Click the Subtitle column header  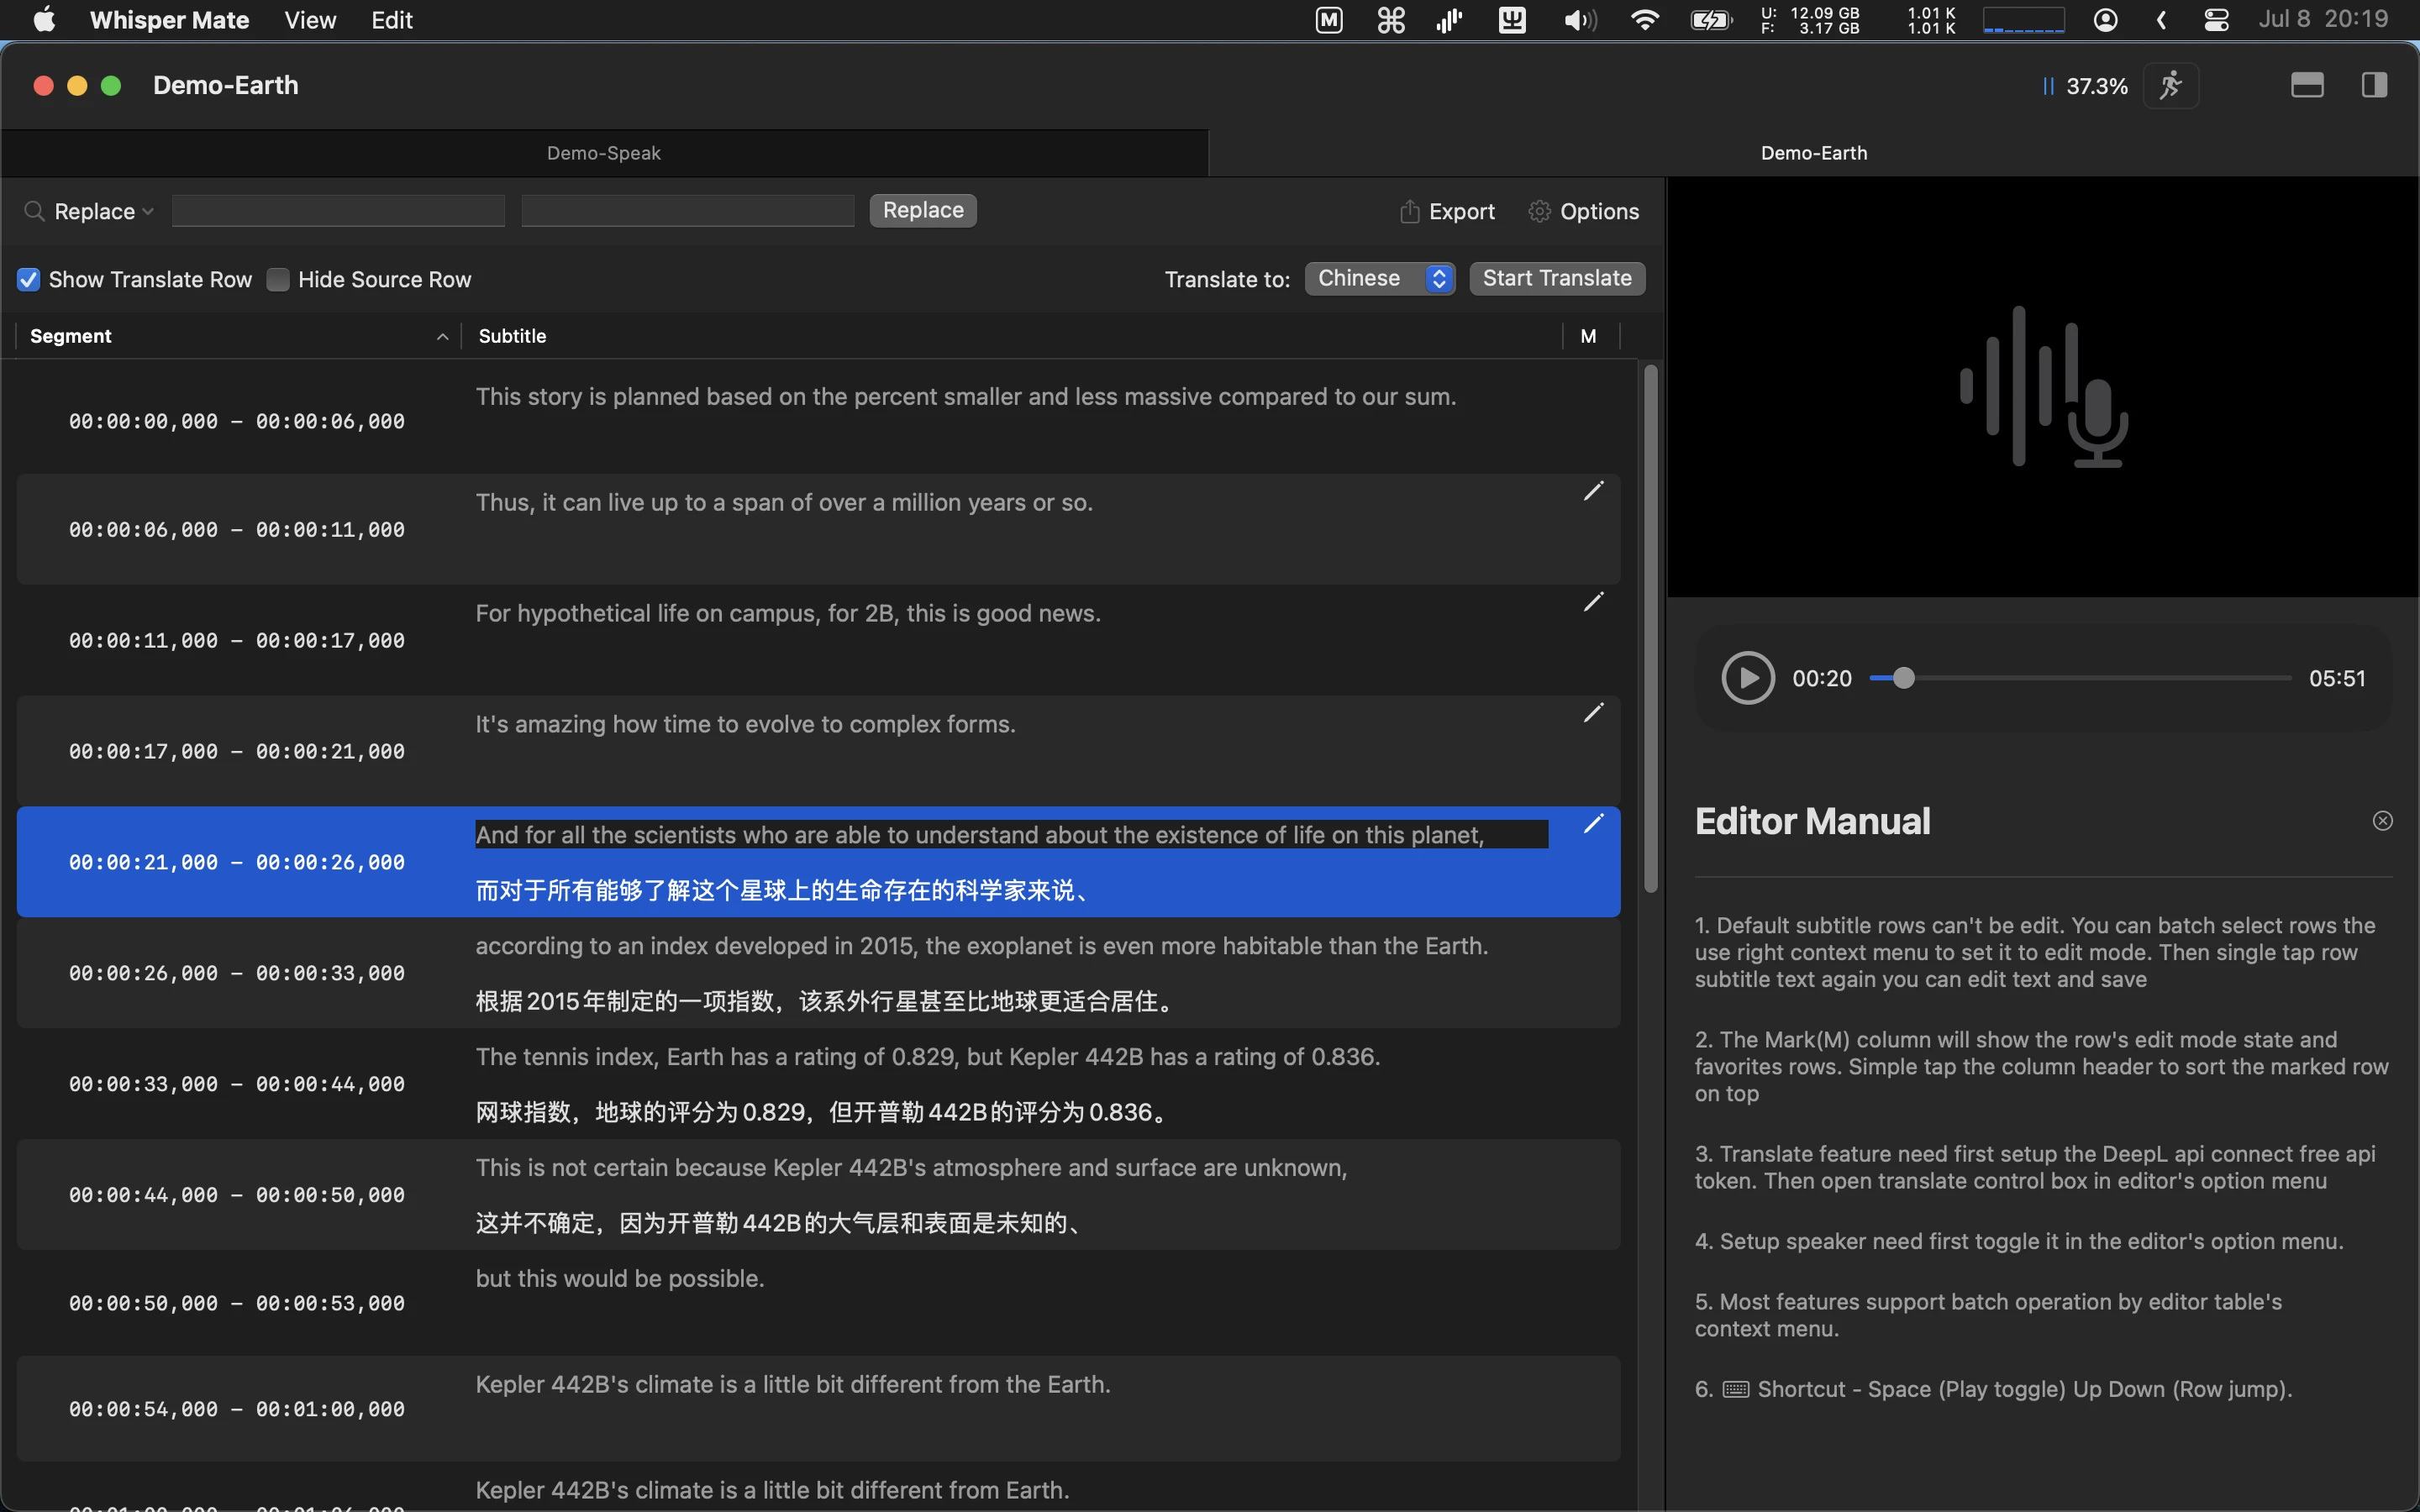click(x=1012, y=336)
